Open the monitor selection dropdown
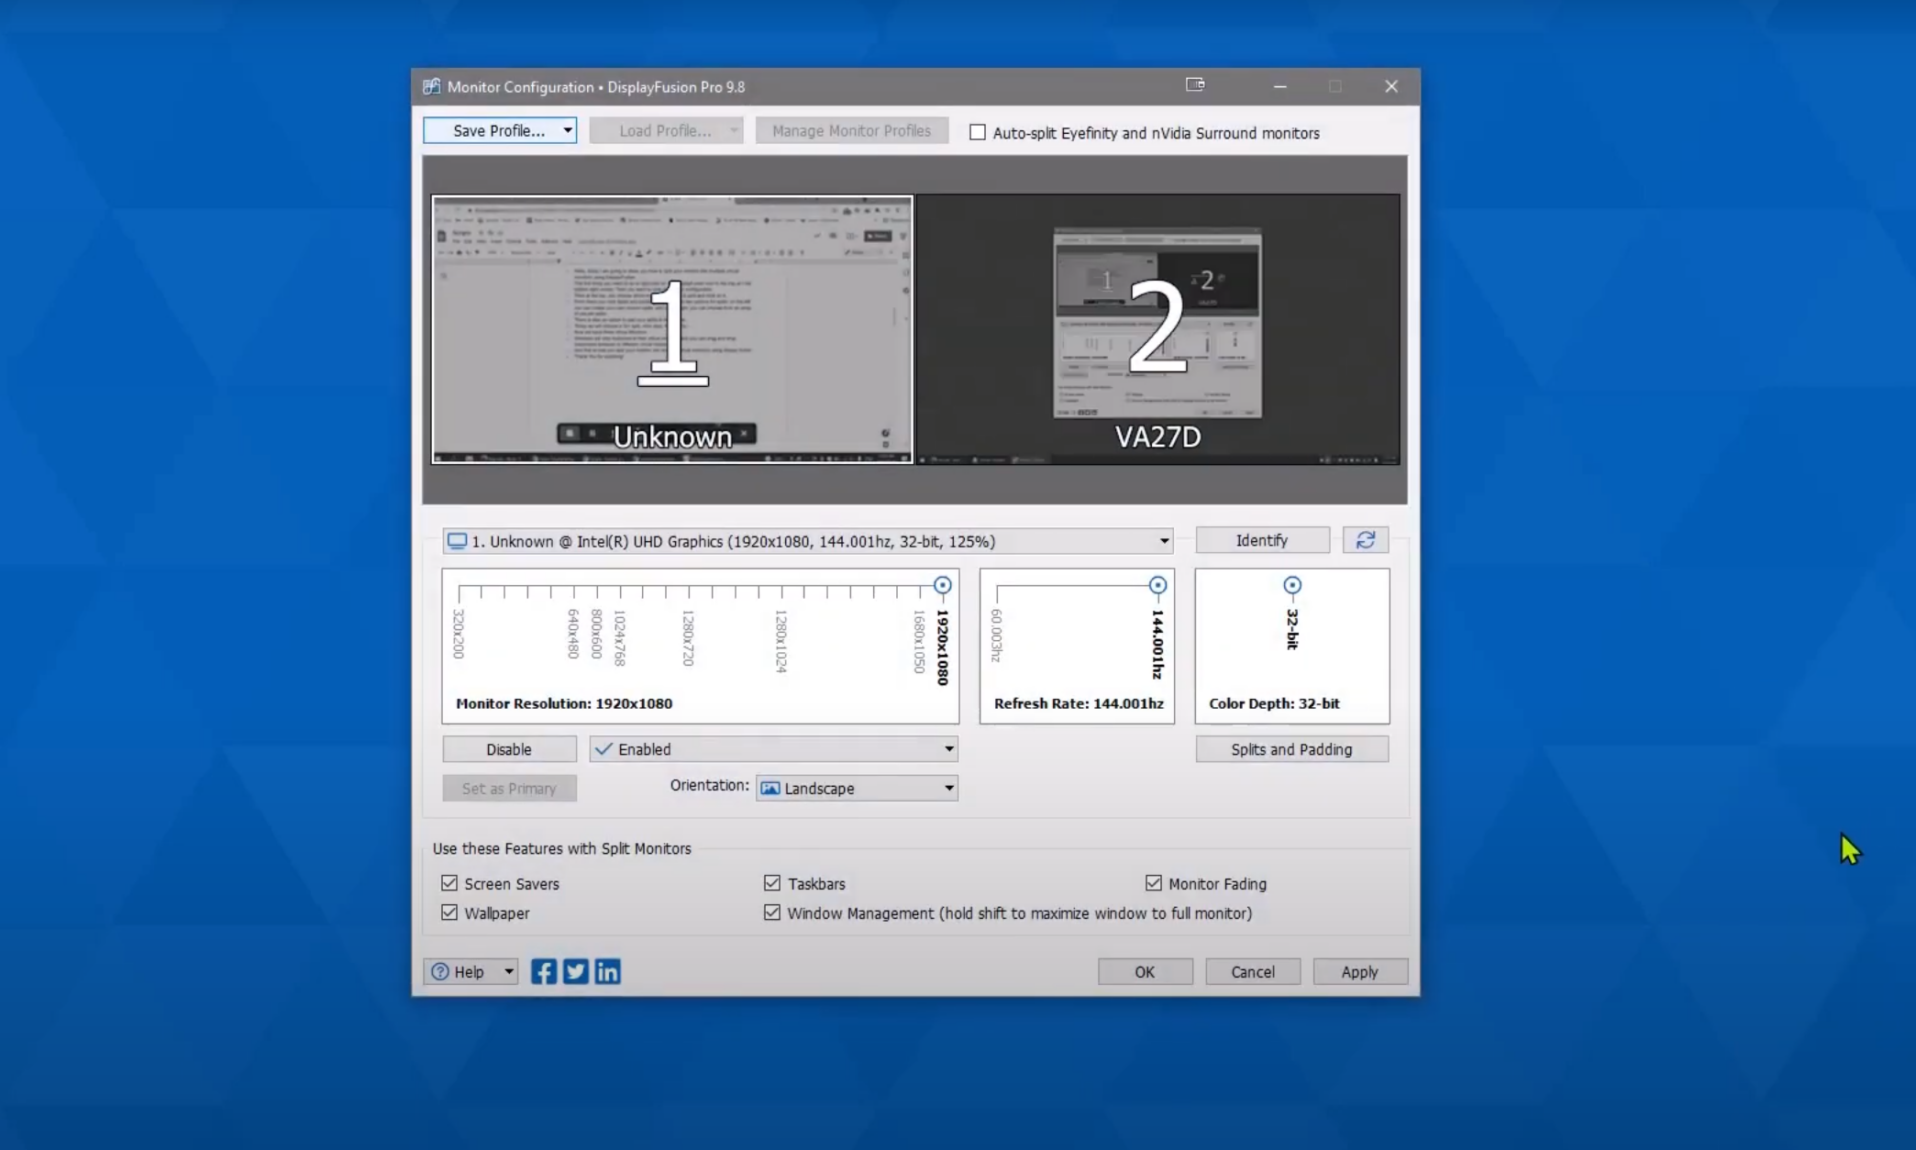The height and width of the screenshot is (1150, 1916). coord(1163,541)
